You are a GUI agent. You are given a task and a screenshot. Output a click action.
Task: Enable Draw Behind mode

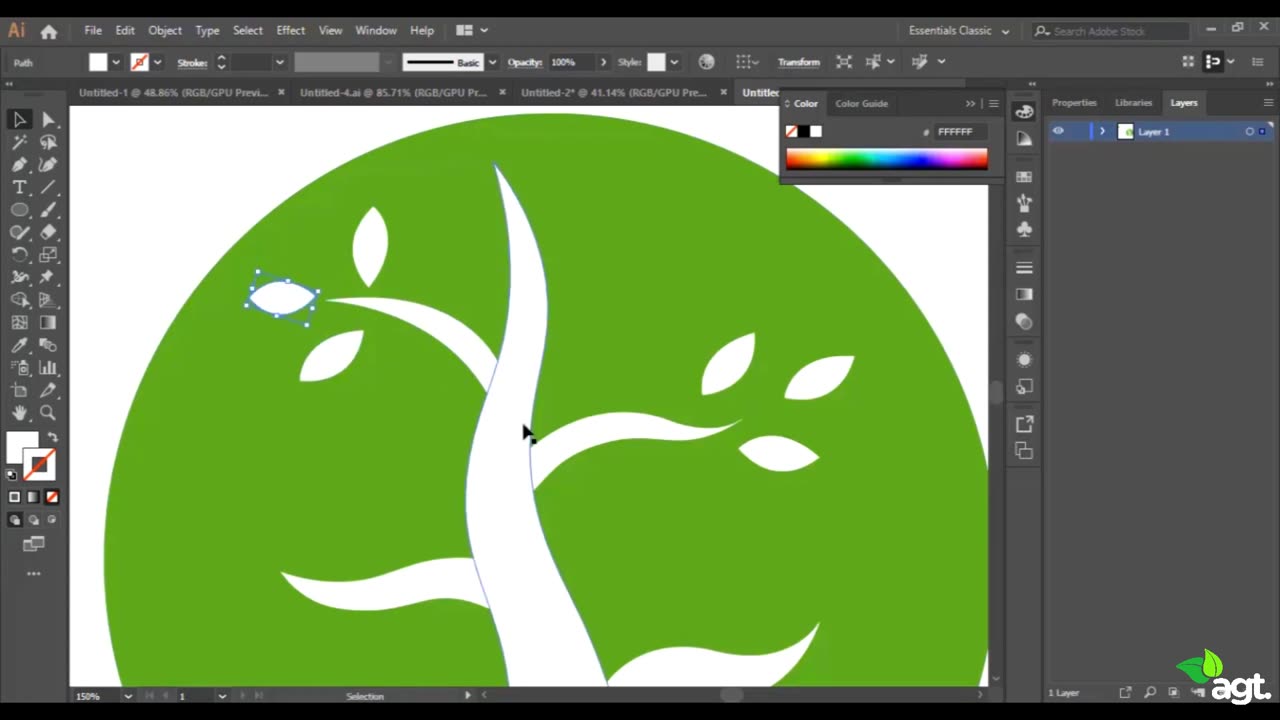[33, 520]
